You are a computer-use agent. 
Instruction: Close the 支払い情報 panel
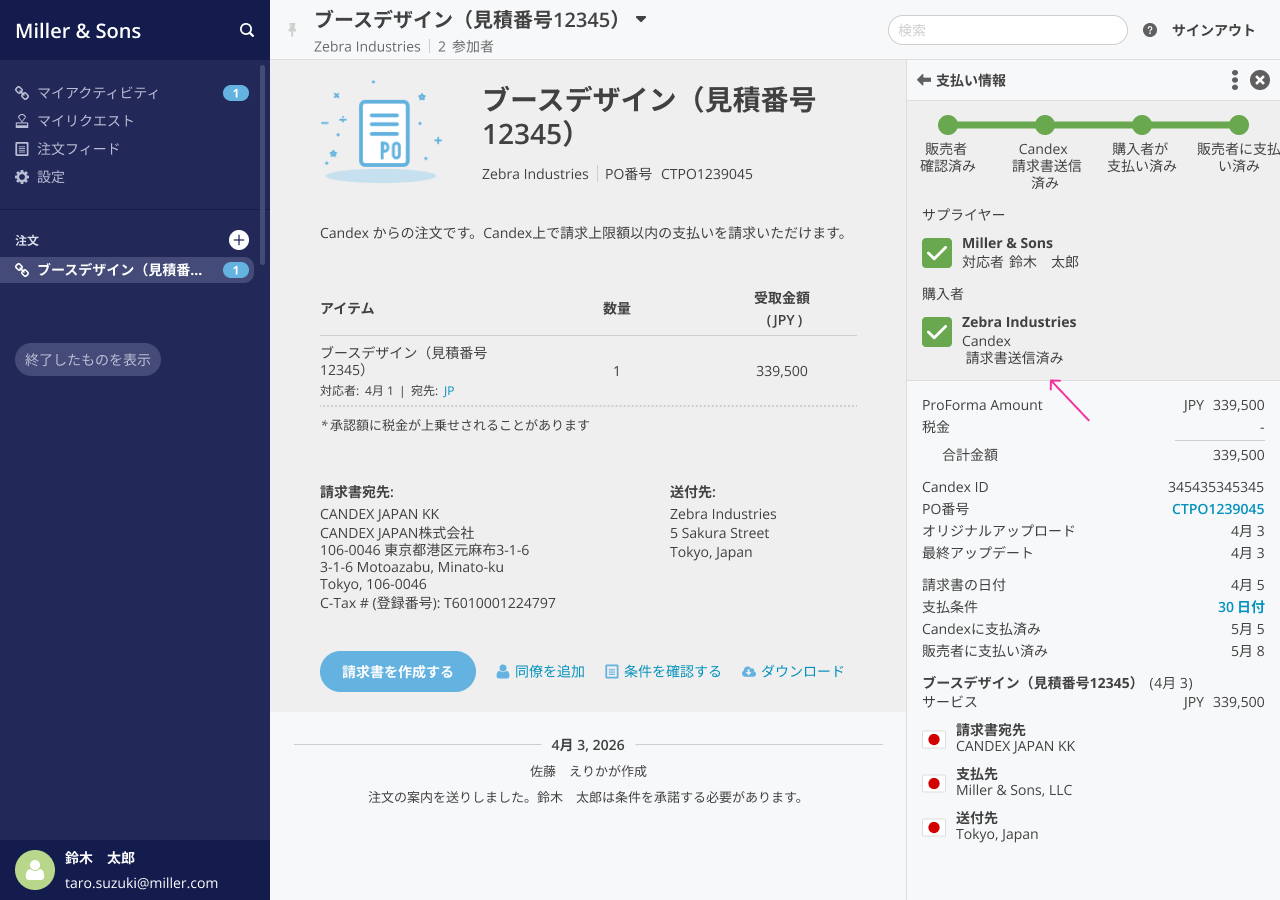pos(1260,80)
